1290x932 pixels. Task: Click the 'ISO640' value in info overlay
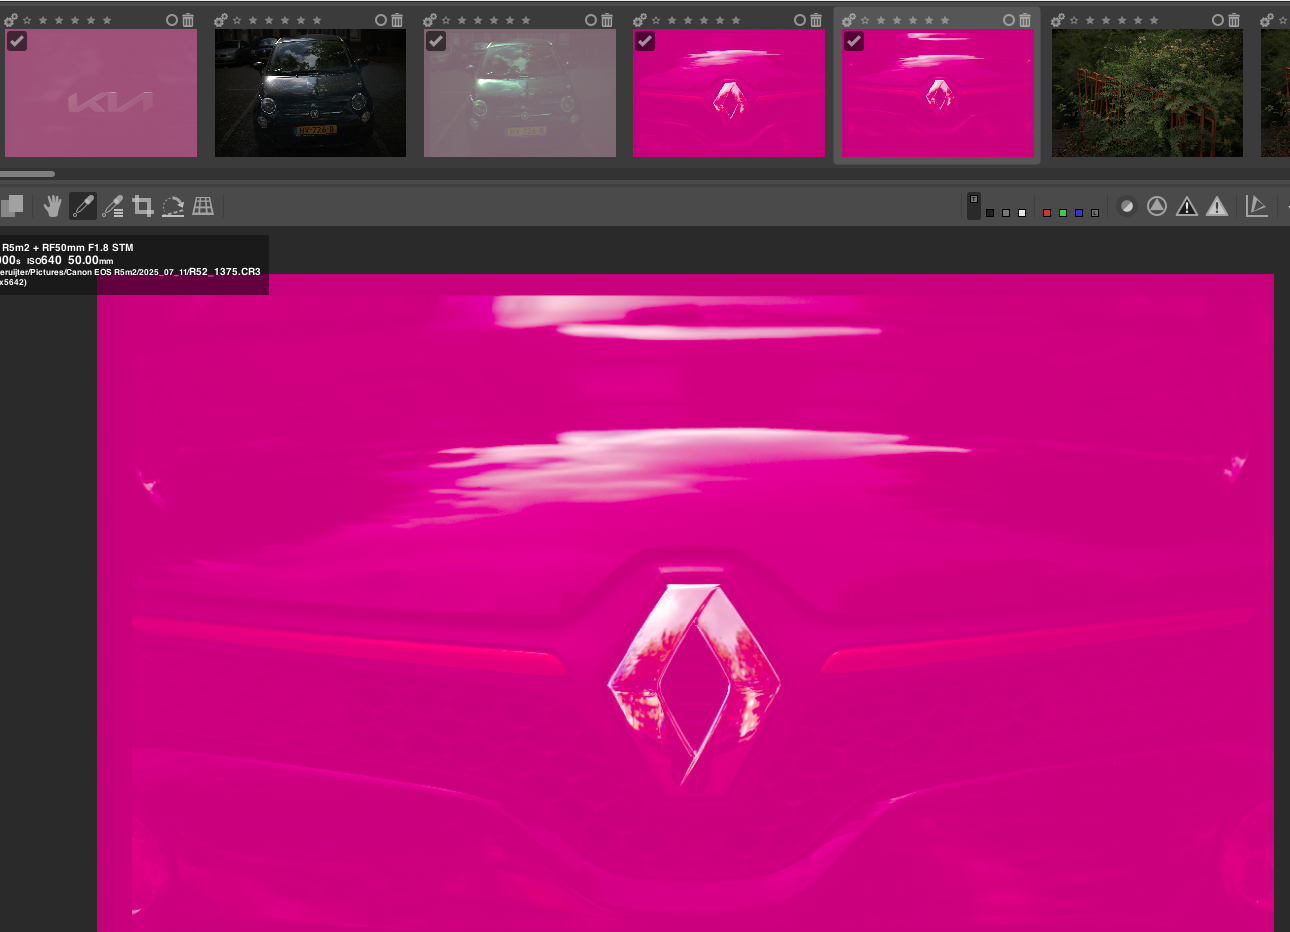(44, 260)
